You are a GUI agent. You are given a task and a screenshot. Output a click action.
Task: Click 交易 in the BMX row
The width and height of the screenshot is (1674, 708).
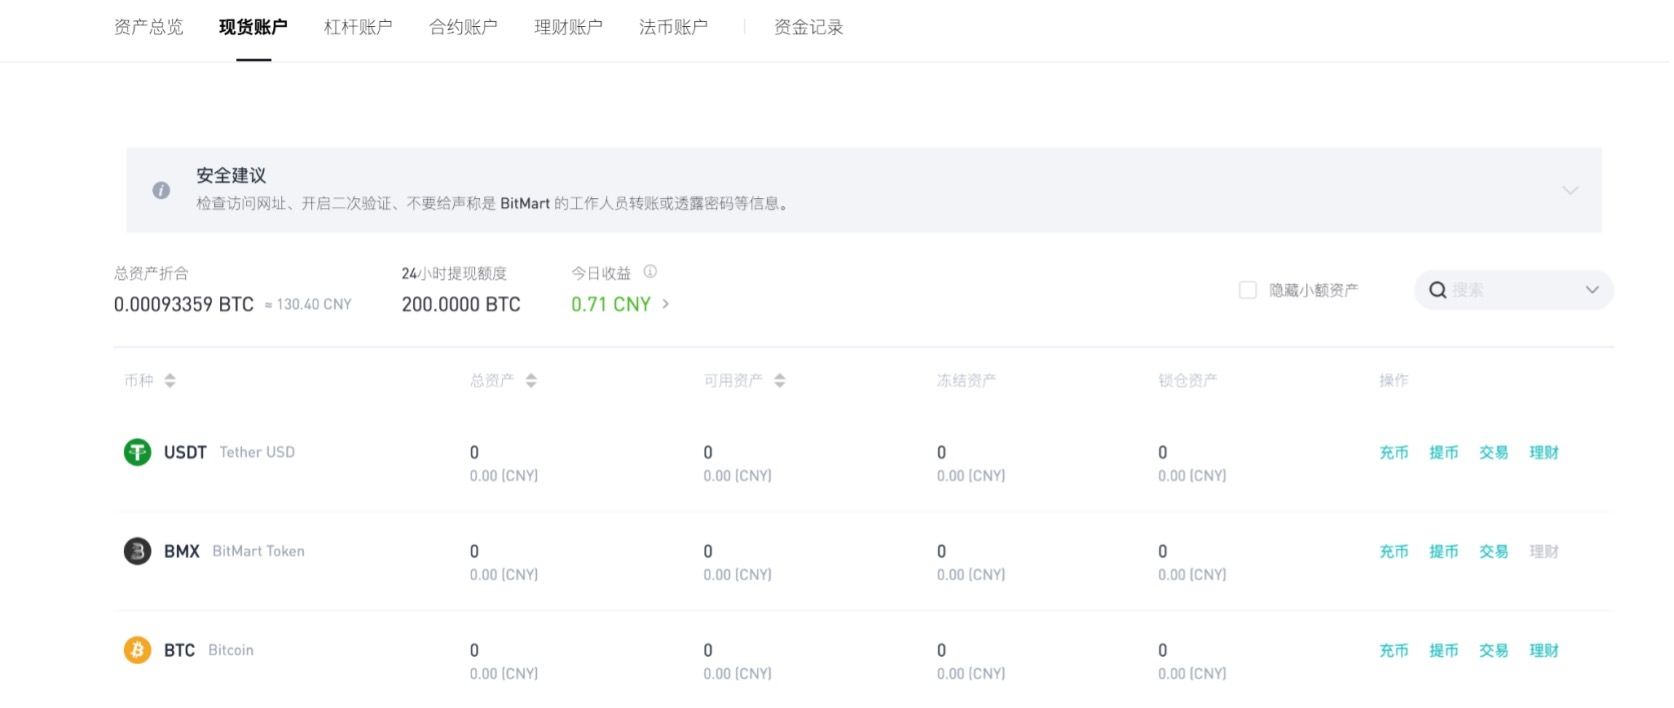click(1493, 552)
